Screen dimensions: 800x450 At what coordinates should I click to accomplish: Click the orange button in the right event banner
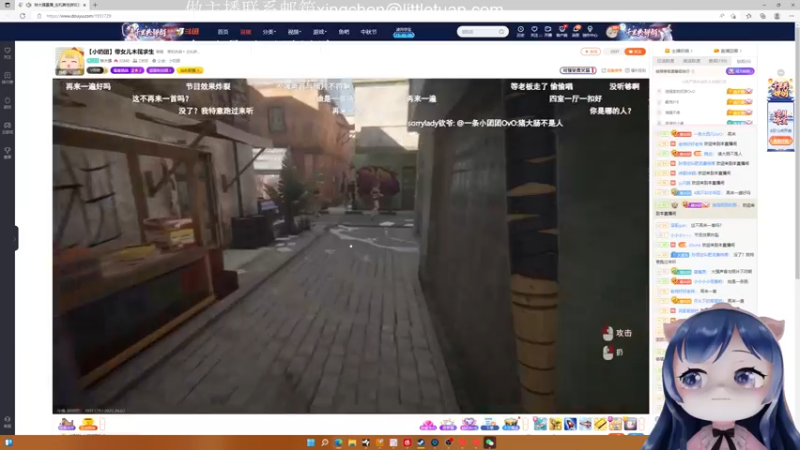pos(780,141)
